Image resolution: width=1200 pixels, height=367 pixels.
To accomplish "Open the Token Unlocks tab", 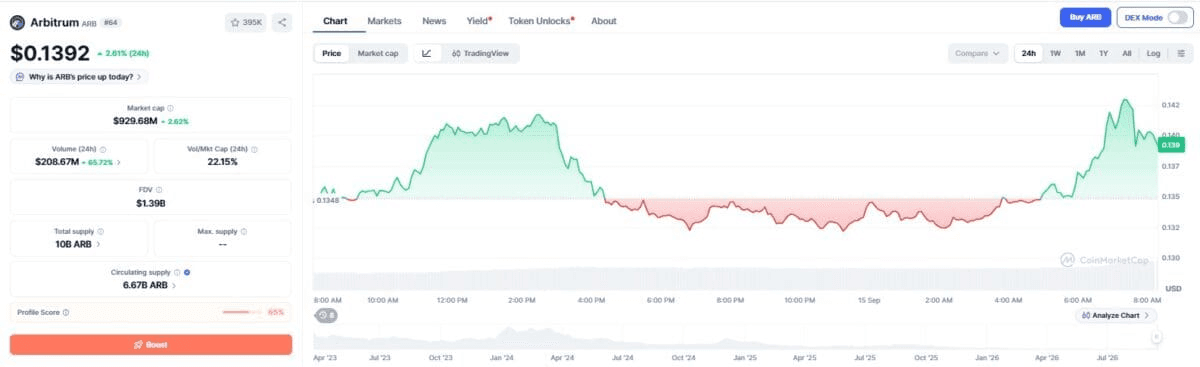I will [x=541, y=20].
